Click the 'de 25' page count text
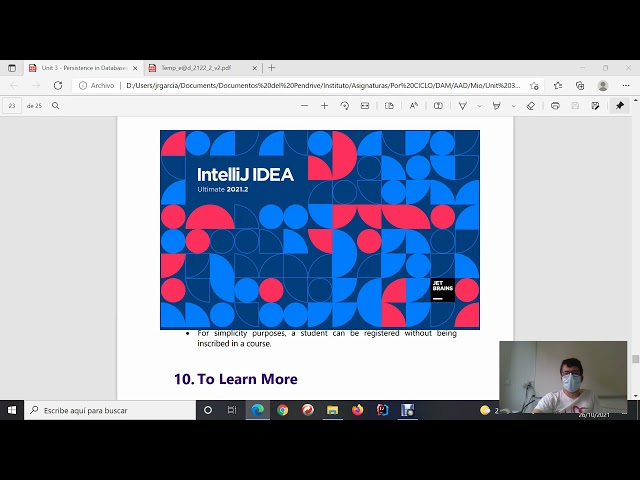640x480 pixels. [x=34, y=106]
